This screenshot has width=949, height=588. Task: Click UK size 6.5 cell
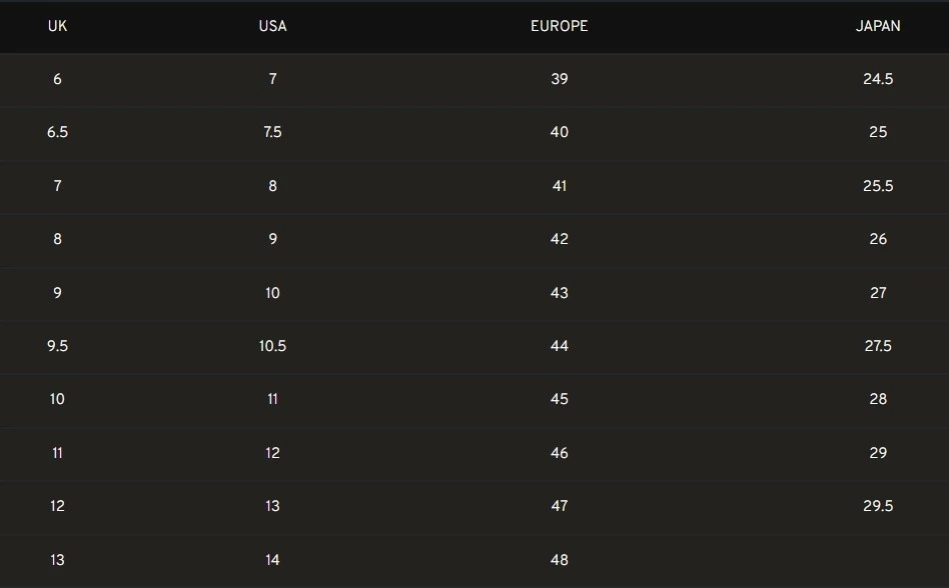[57, 132]
